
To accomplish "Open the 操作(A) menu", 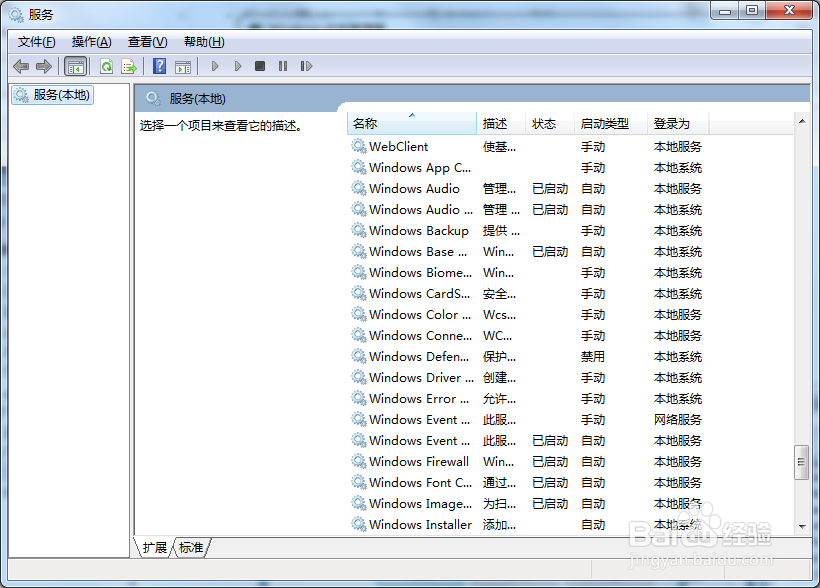I will click(x=92, y=42).
